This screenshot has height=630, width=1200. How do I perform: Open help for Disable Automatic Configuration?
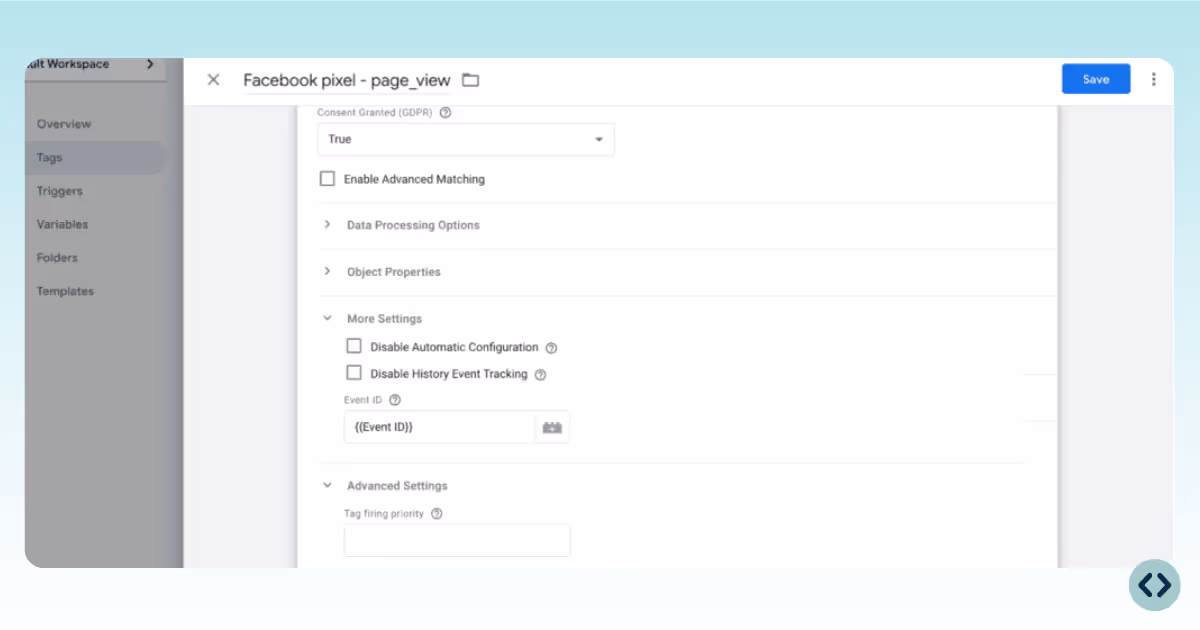point(551,348)
